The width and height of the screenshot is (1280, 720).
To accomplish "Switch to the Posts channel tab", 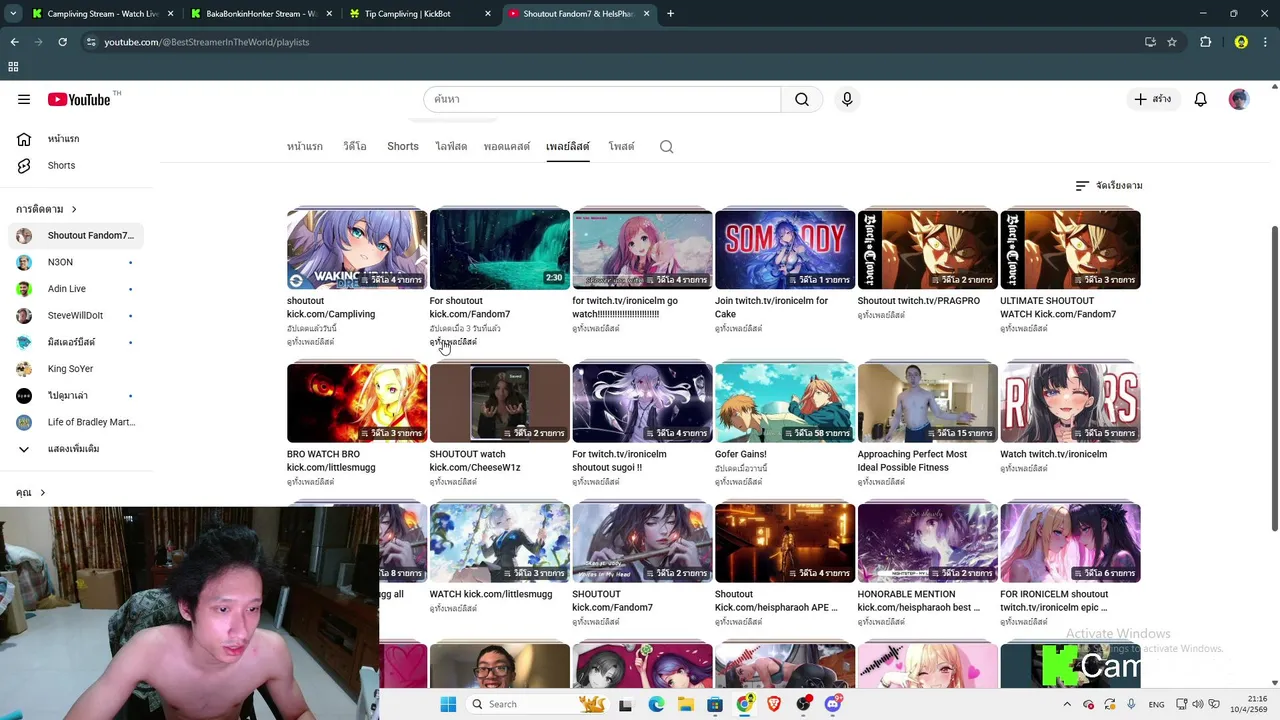I will pyautogui.click(x=621, y=147).
